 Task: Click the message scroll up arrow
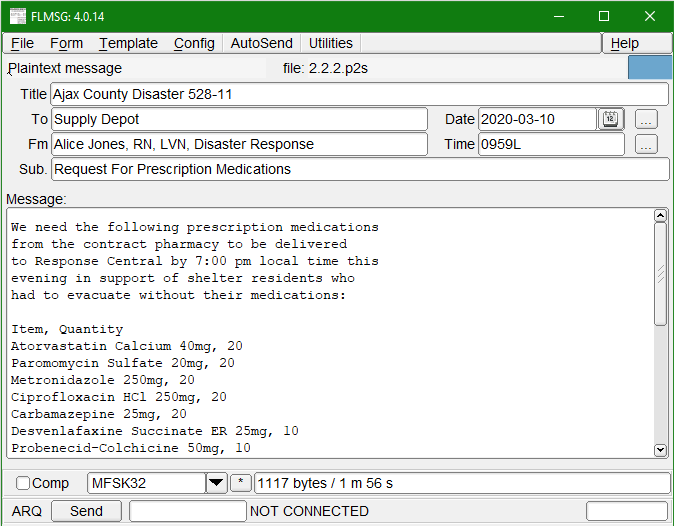click(660, 216)
